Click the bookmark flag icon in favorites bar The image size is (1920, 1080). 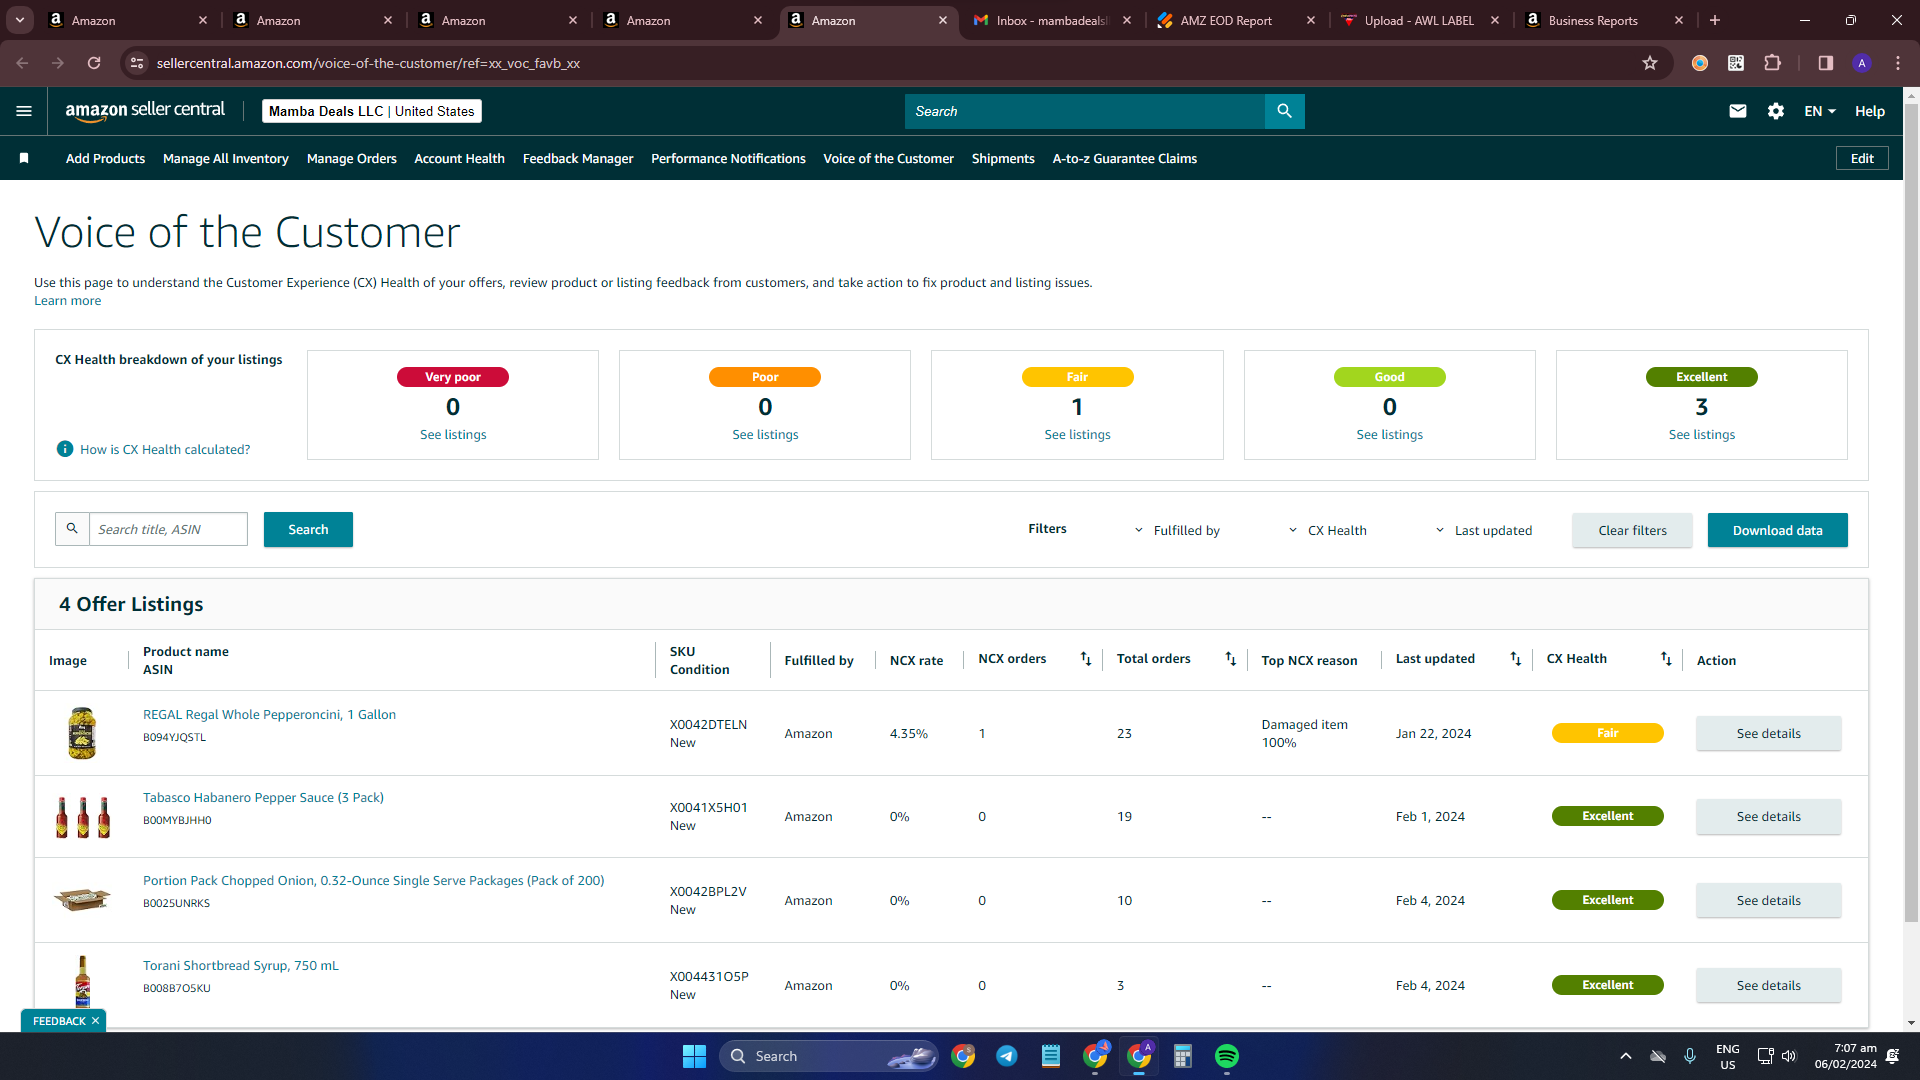[x=24, y=158]
